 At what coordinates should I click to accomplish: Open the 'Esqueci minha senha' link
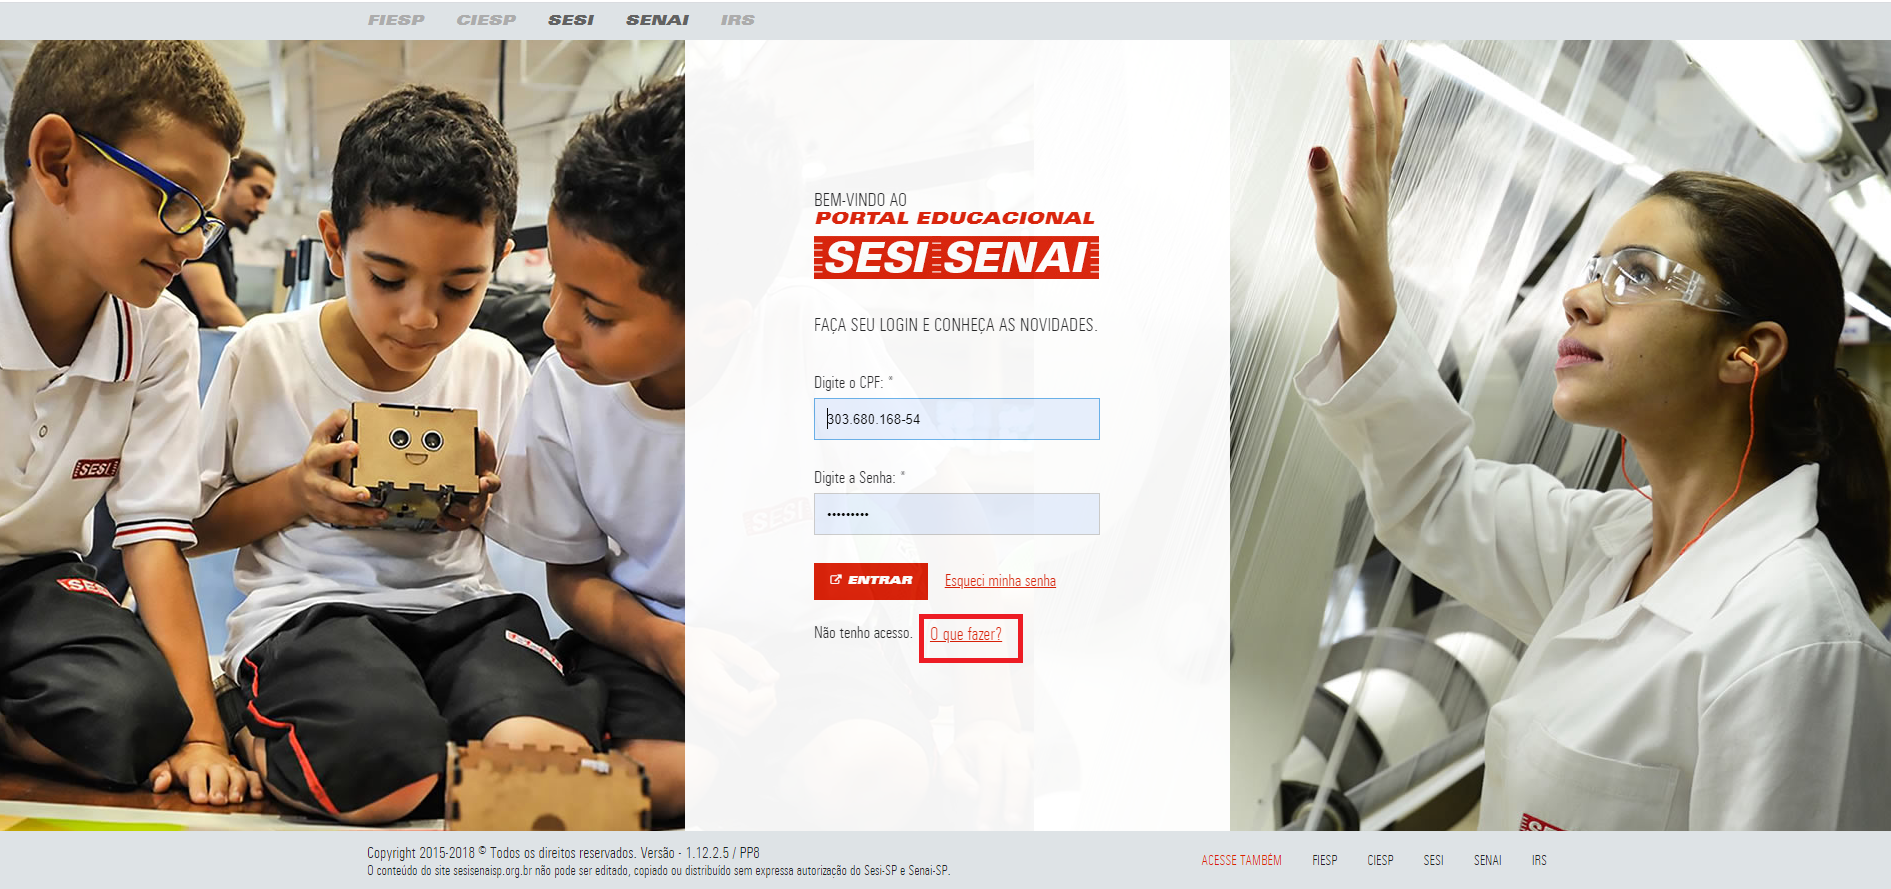(1000, 581)
